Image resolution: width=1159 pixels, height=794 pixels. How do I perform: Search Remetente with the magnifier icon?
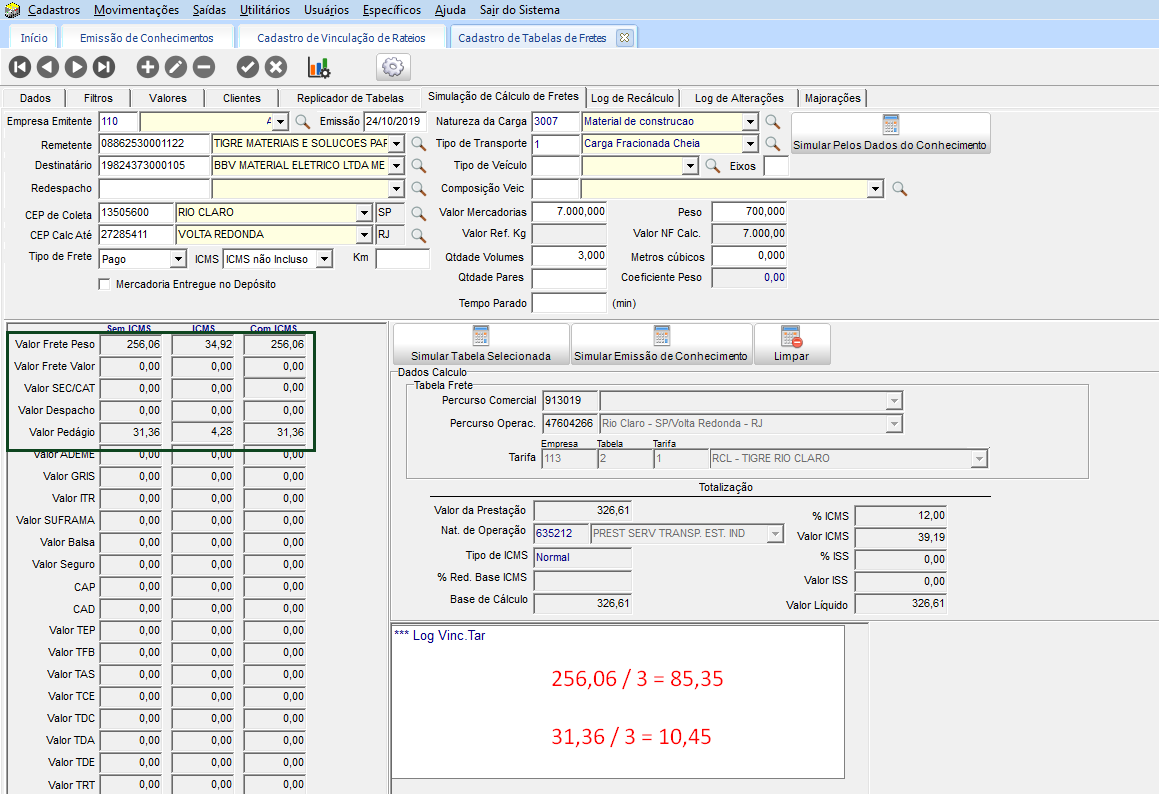(x=418, y=144)
